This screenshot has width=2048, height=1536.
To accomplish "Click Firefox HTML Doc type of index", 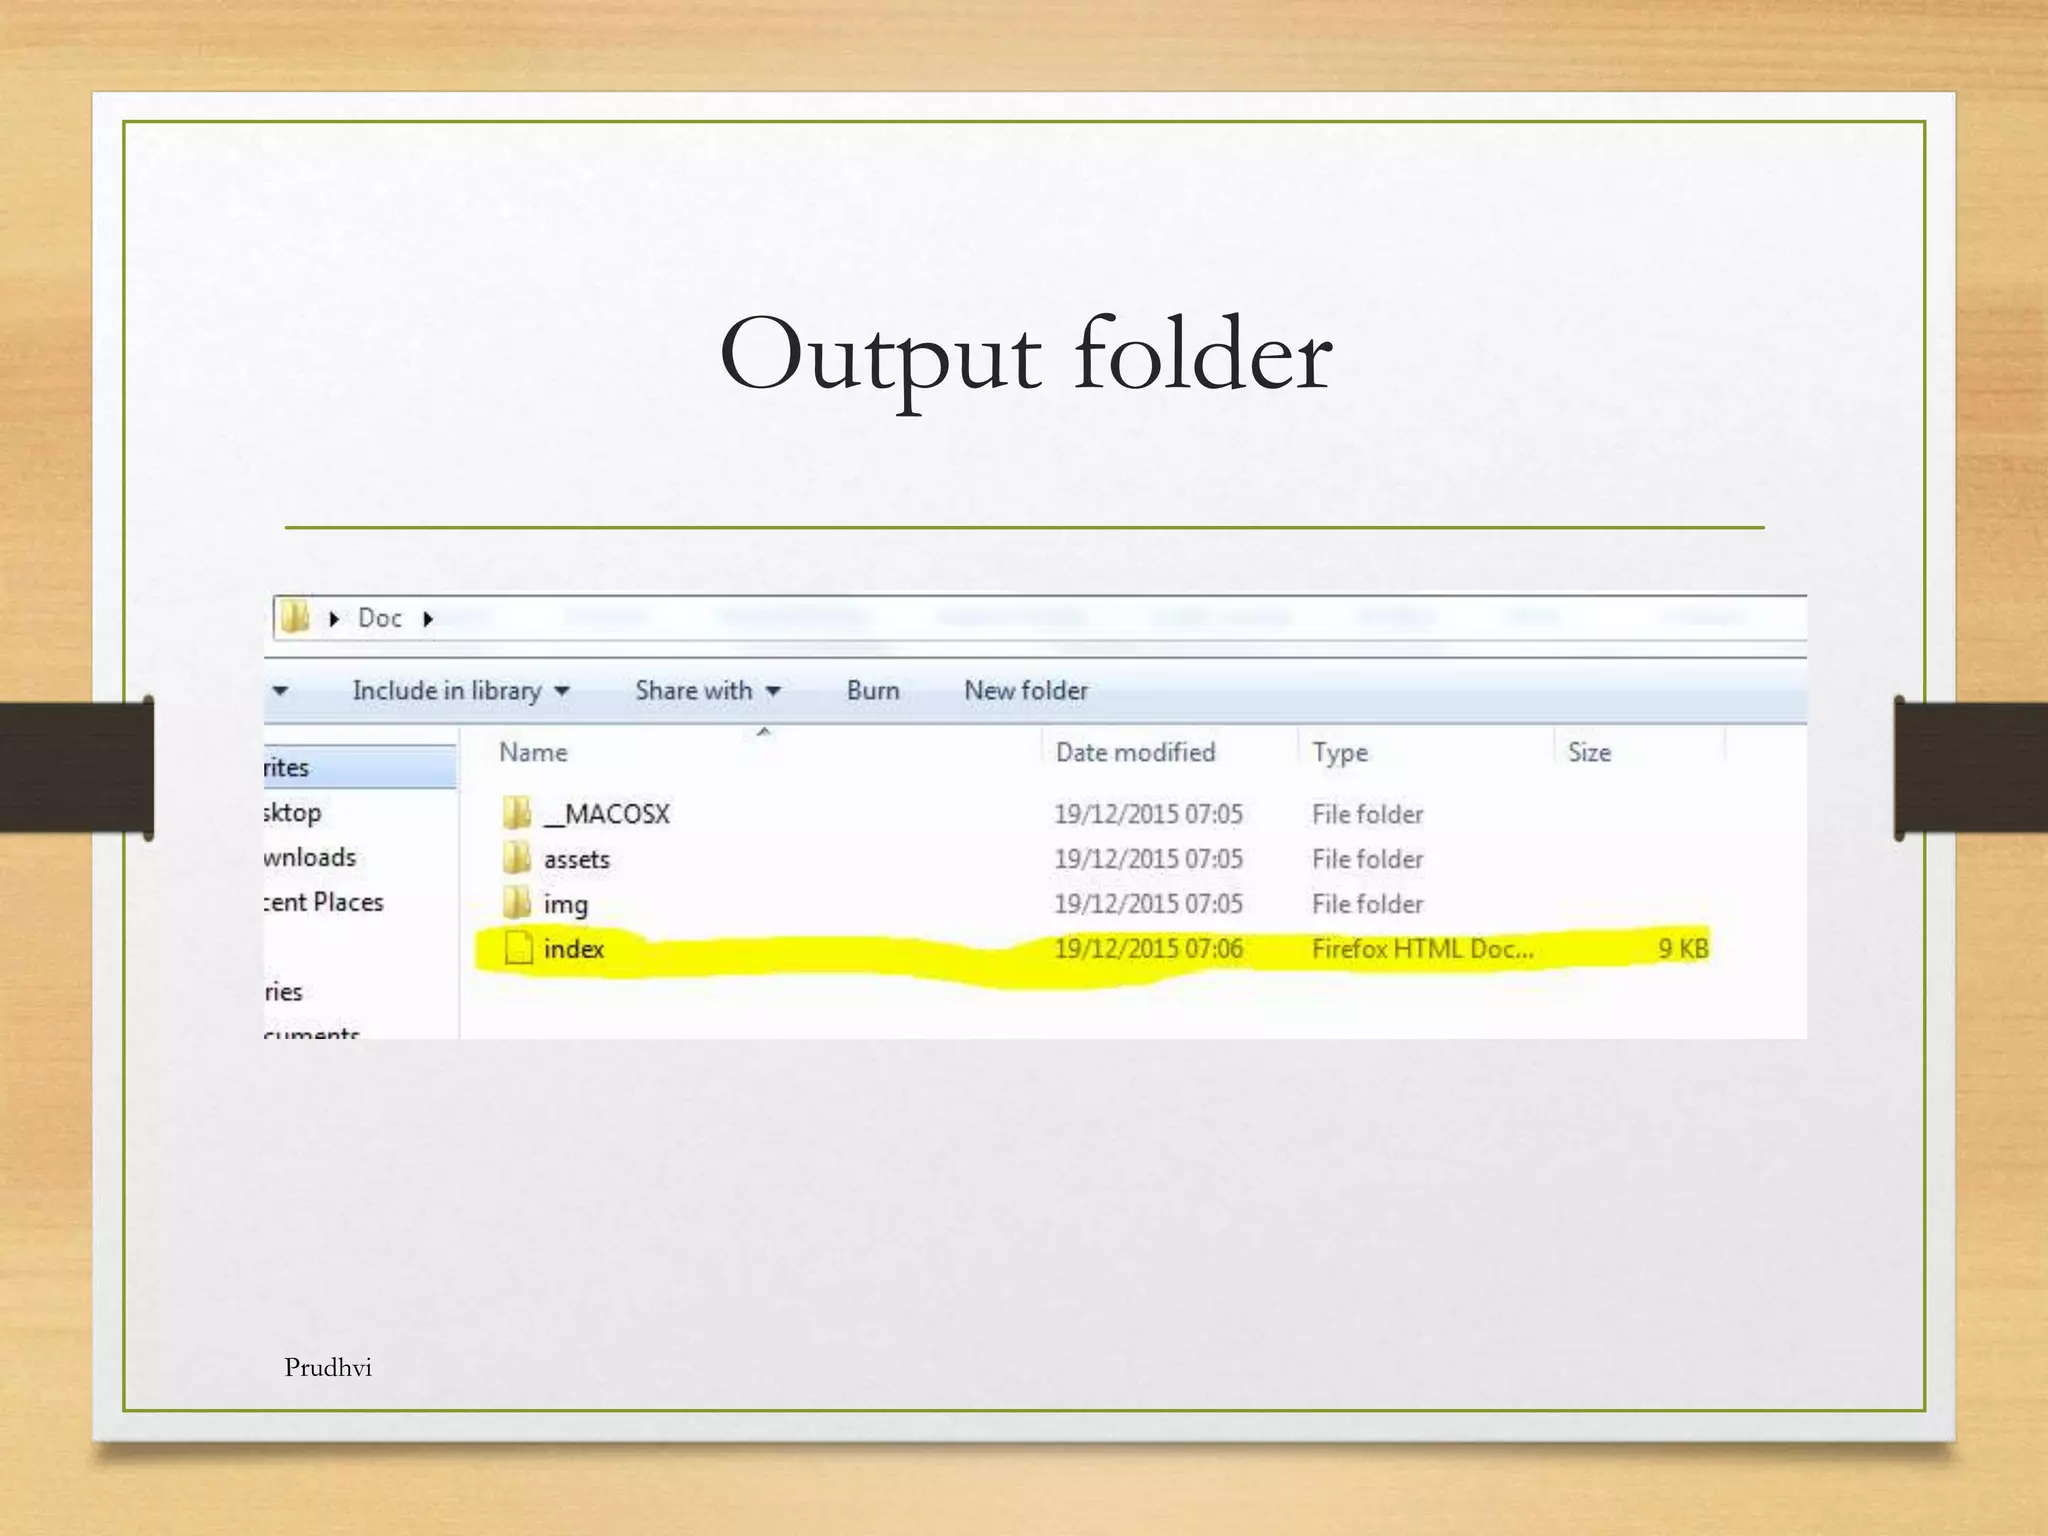I will point(1423,949).
